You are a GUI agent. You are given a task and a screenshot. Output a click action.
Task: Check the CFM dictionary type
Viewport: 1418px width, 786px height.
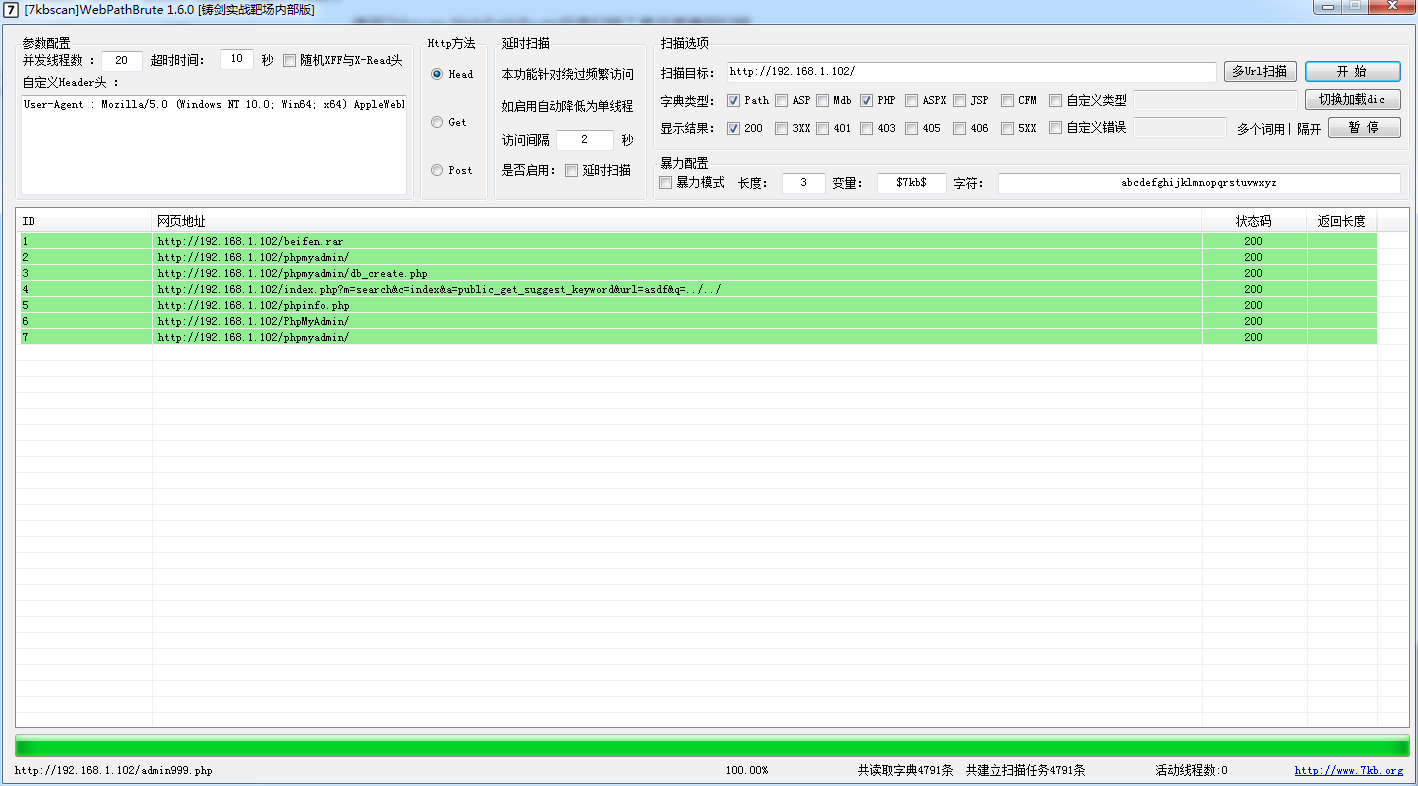[1008, 100]
